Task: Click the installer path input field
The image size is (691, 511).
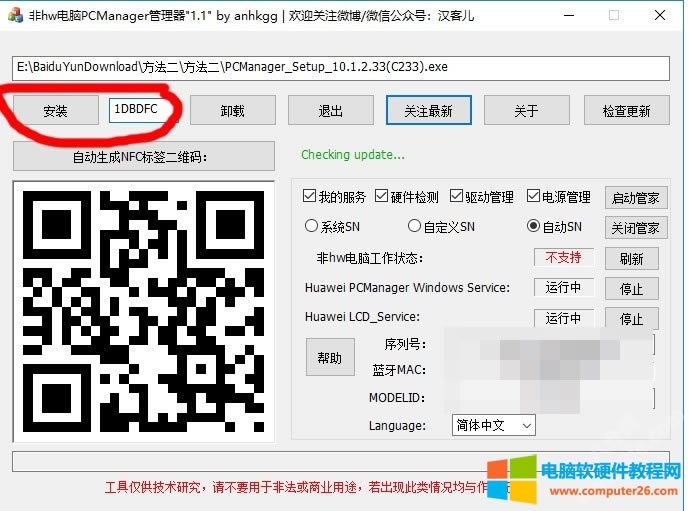Action: pos(341,68)
